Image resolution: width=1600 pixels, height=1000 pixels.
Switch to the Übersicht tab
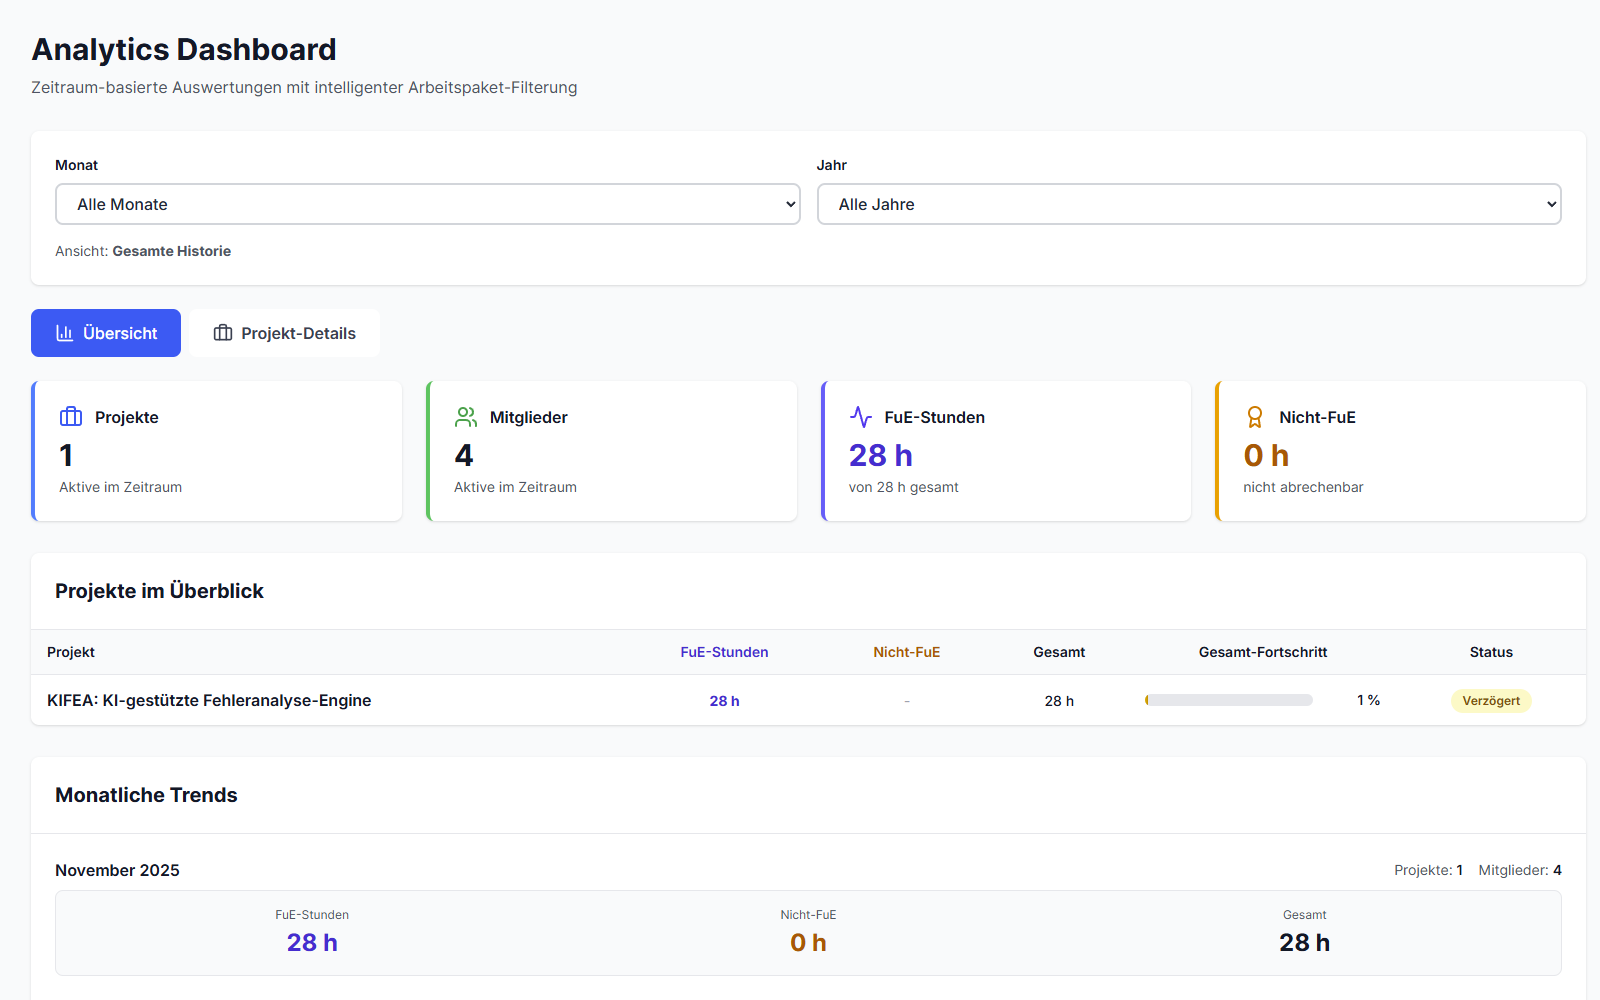click(x=105, y=332)
